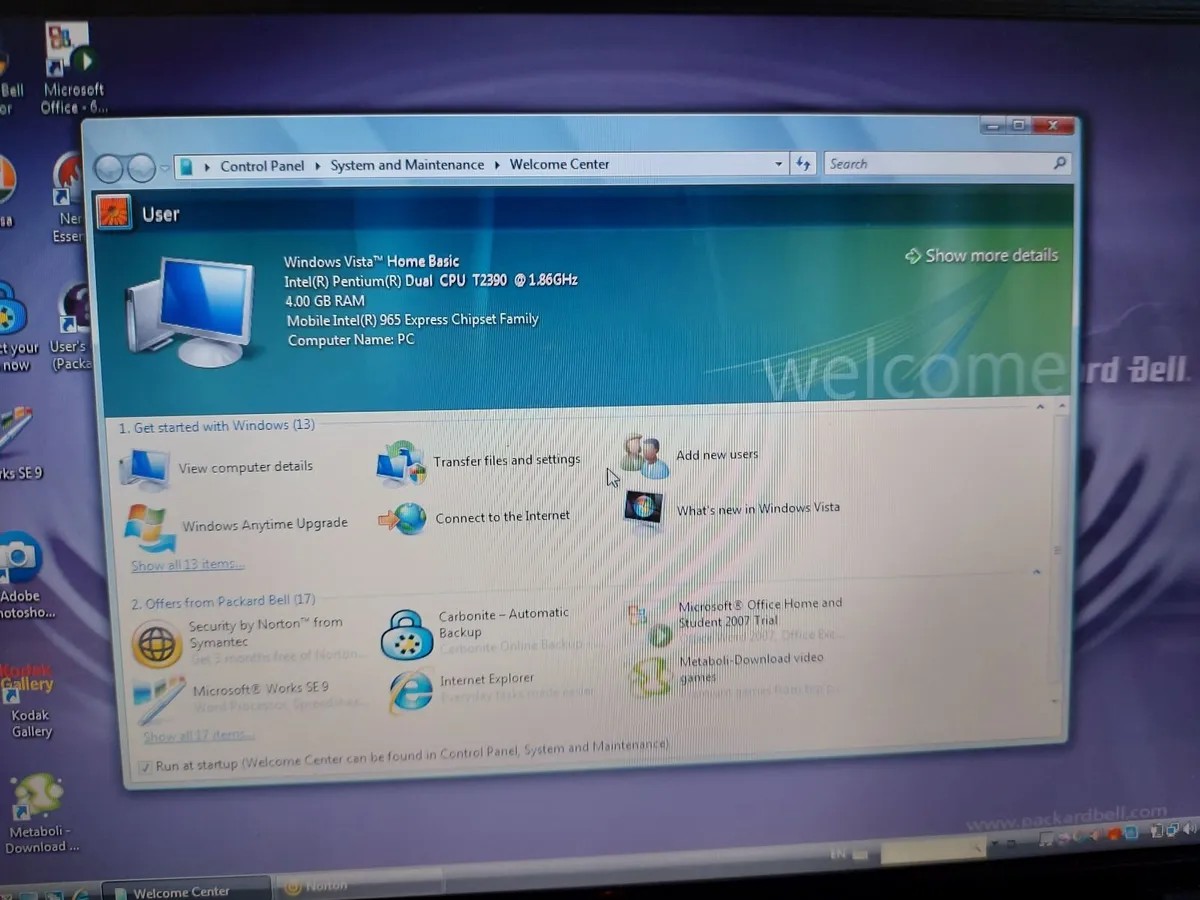
Task: Click Show all 13 items link
Action: 187,565
